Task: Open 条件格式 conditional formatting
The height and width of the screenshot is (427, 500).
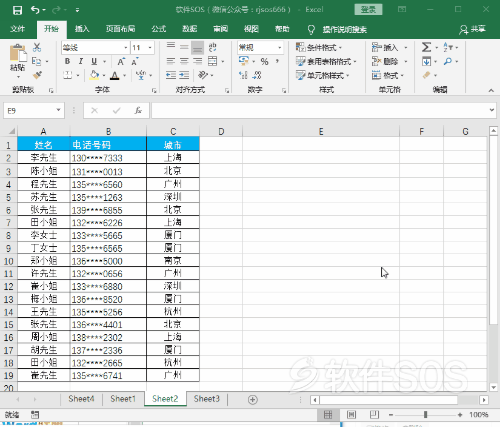Action: point(319,48)
